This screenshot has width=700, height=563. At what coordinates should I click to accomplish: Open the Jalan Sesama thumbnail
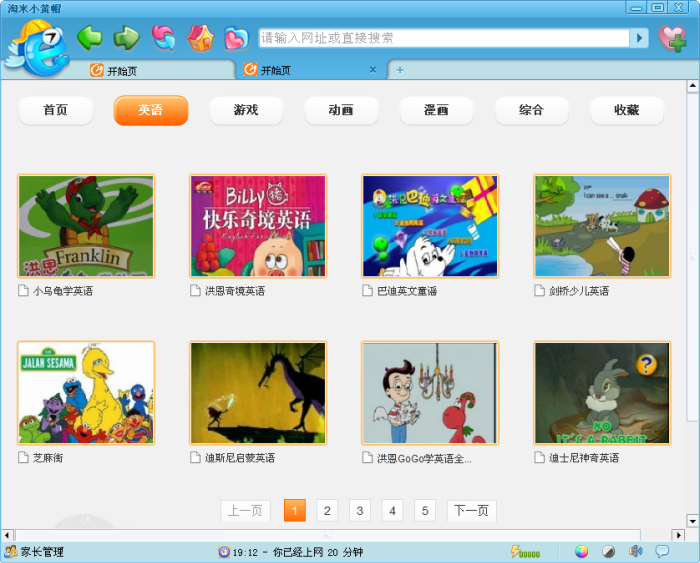[x=86, y=393]
